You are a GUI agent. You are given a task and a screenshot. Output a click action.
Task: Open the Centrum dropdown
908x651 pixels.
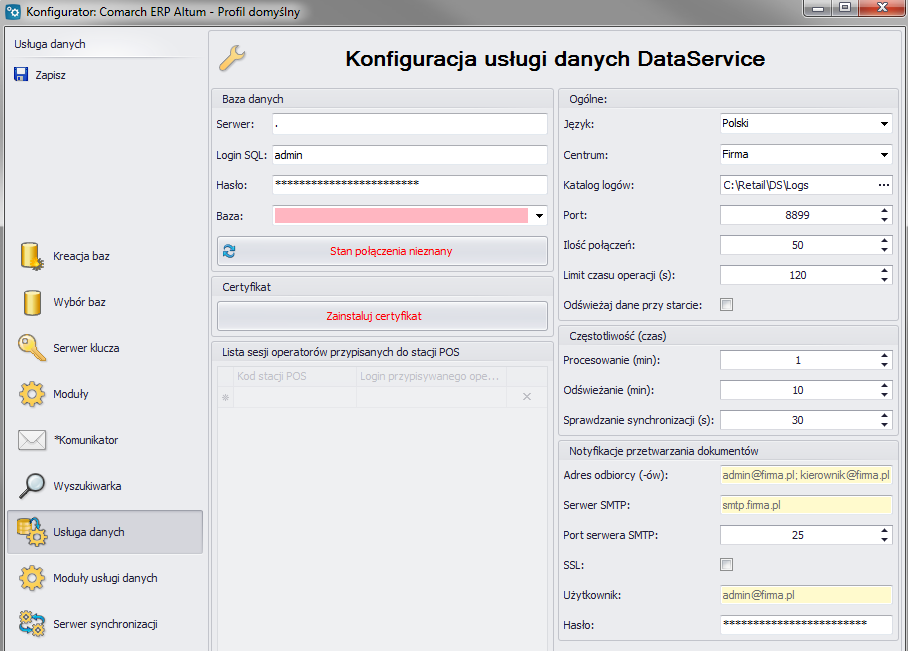[884, 155]
